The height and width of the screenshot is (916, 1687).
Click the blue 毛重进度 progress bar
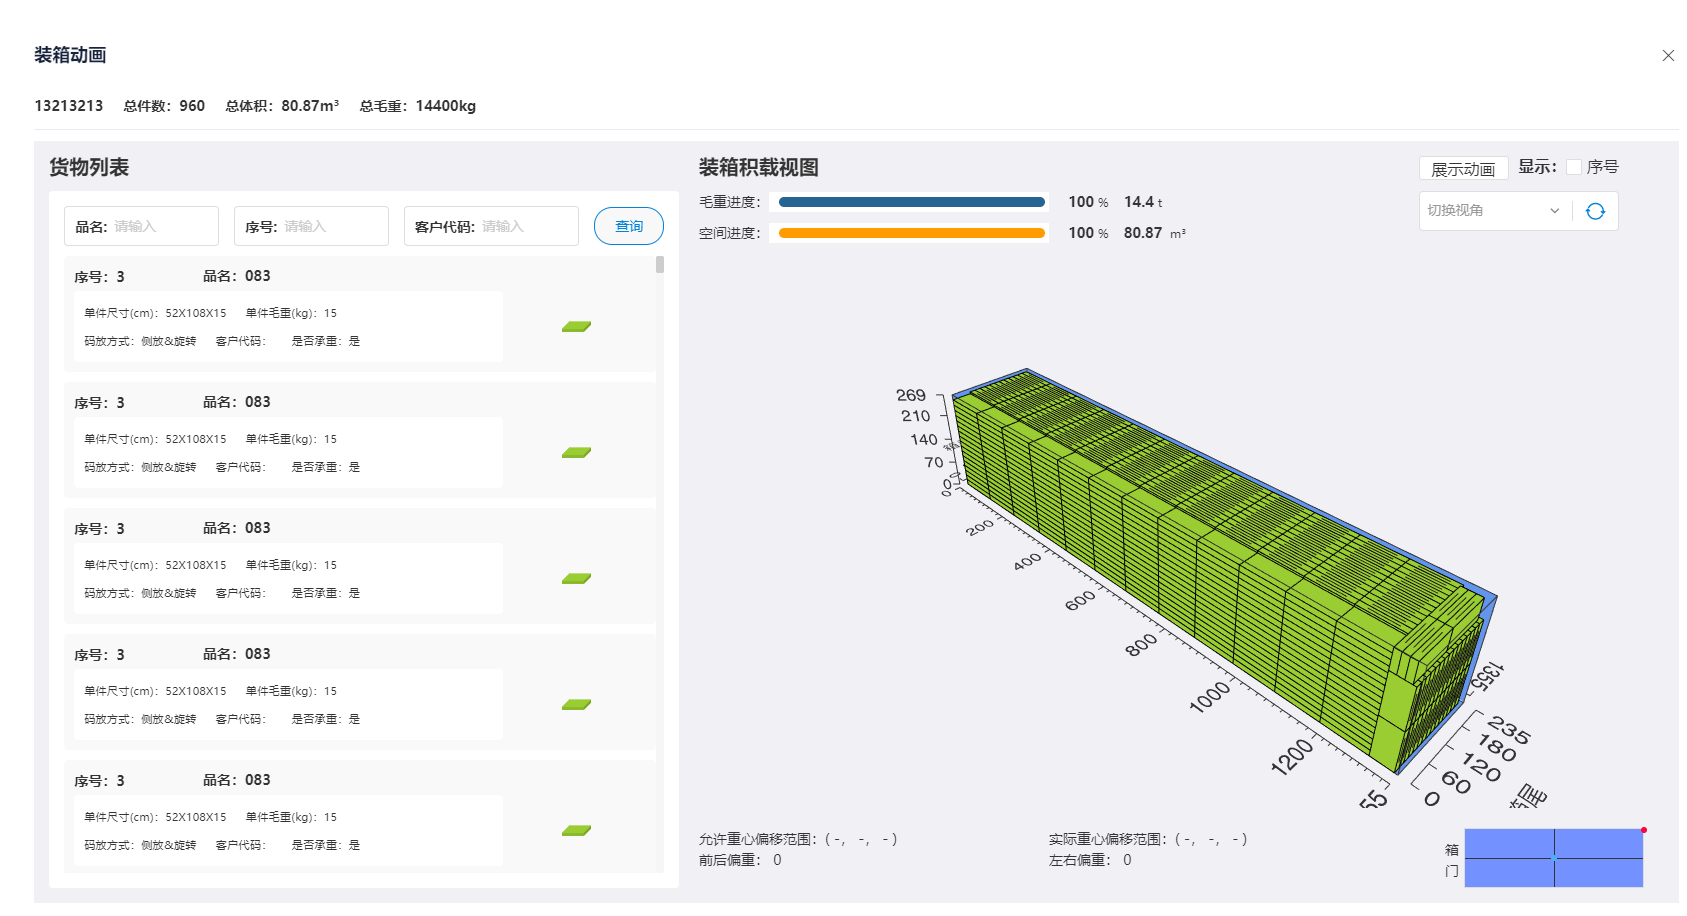point(911,202)
